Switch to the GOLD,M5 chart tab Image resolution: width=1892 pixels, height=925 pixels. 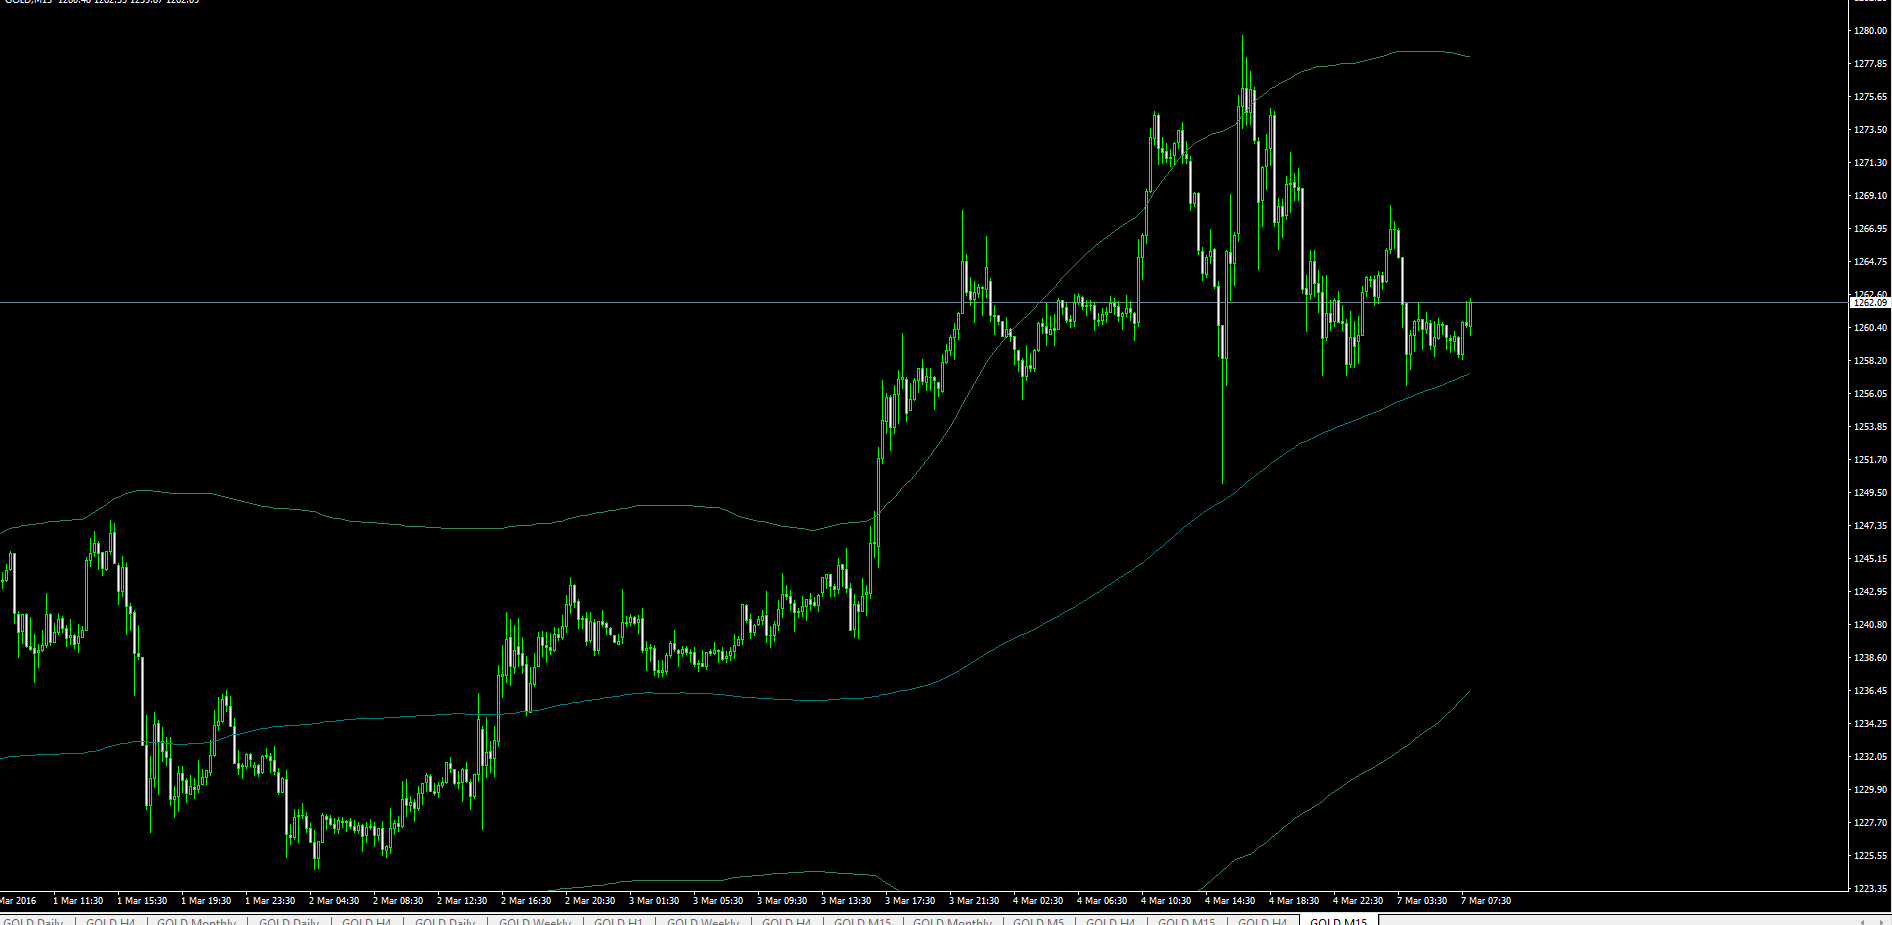click(x=1038, y=921)
